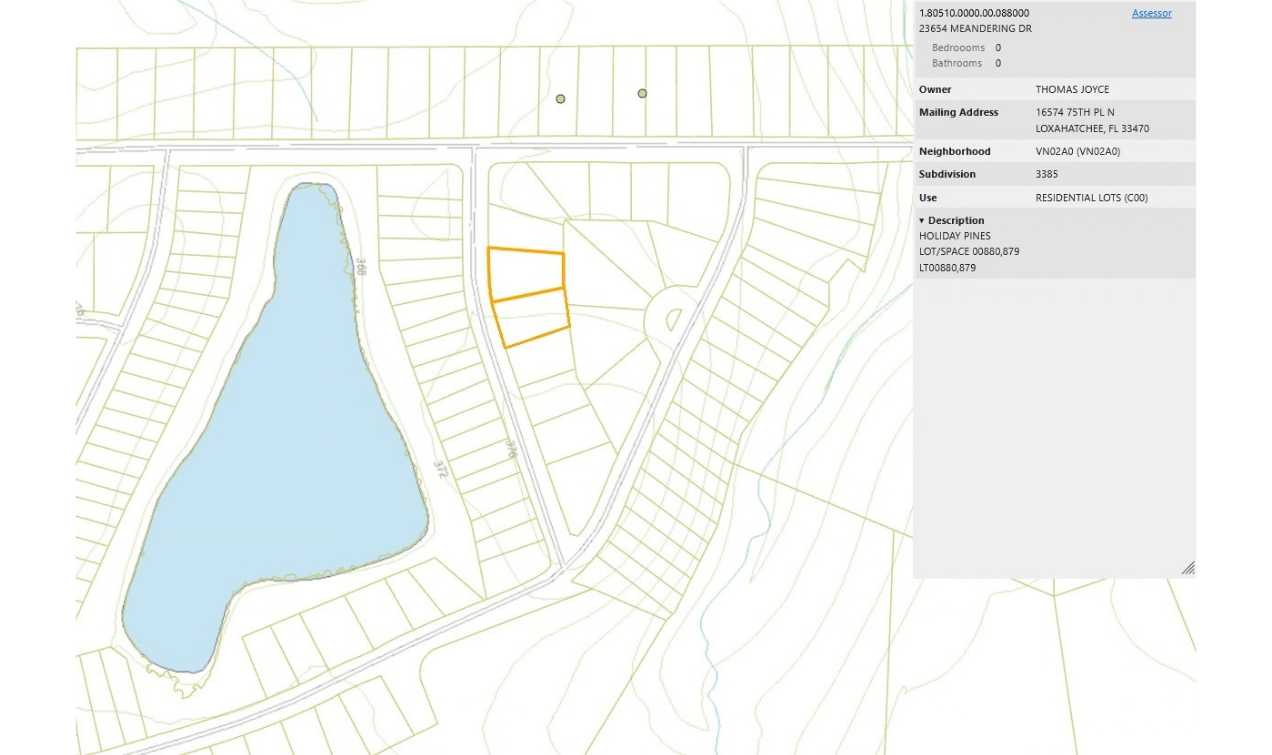Click owner name THOMAS JOYCE
Image resolution: width=1272 pixels, height=755 pixels.
tap(1072, 90)
